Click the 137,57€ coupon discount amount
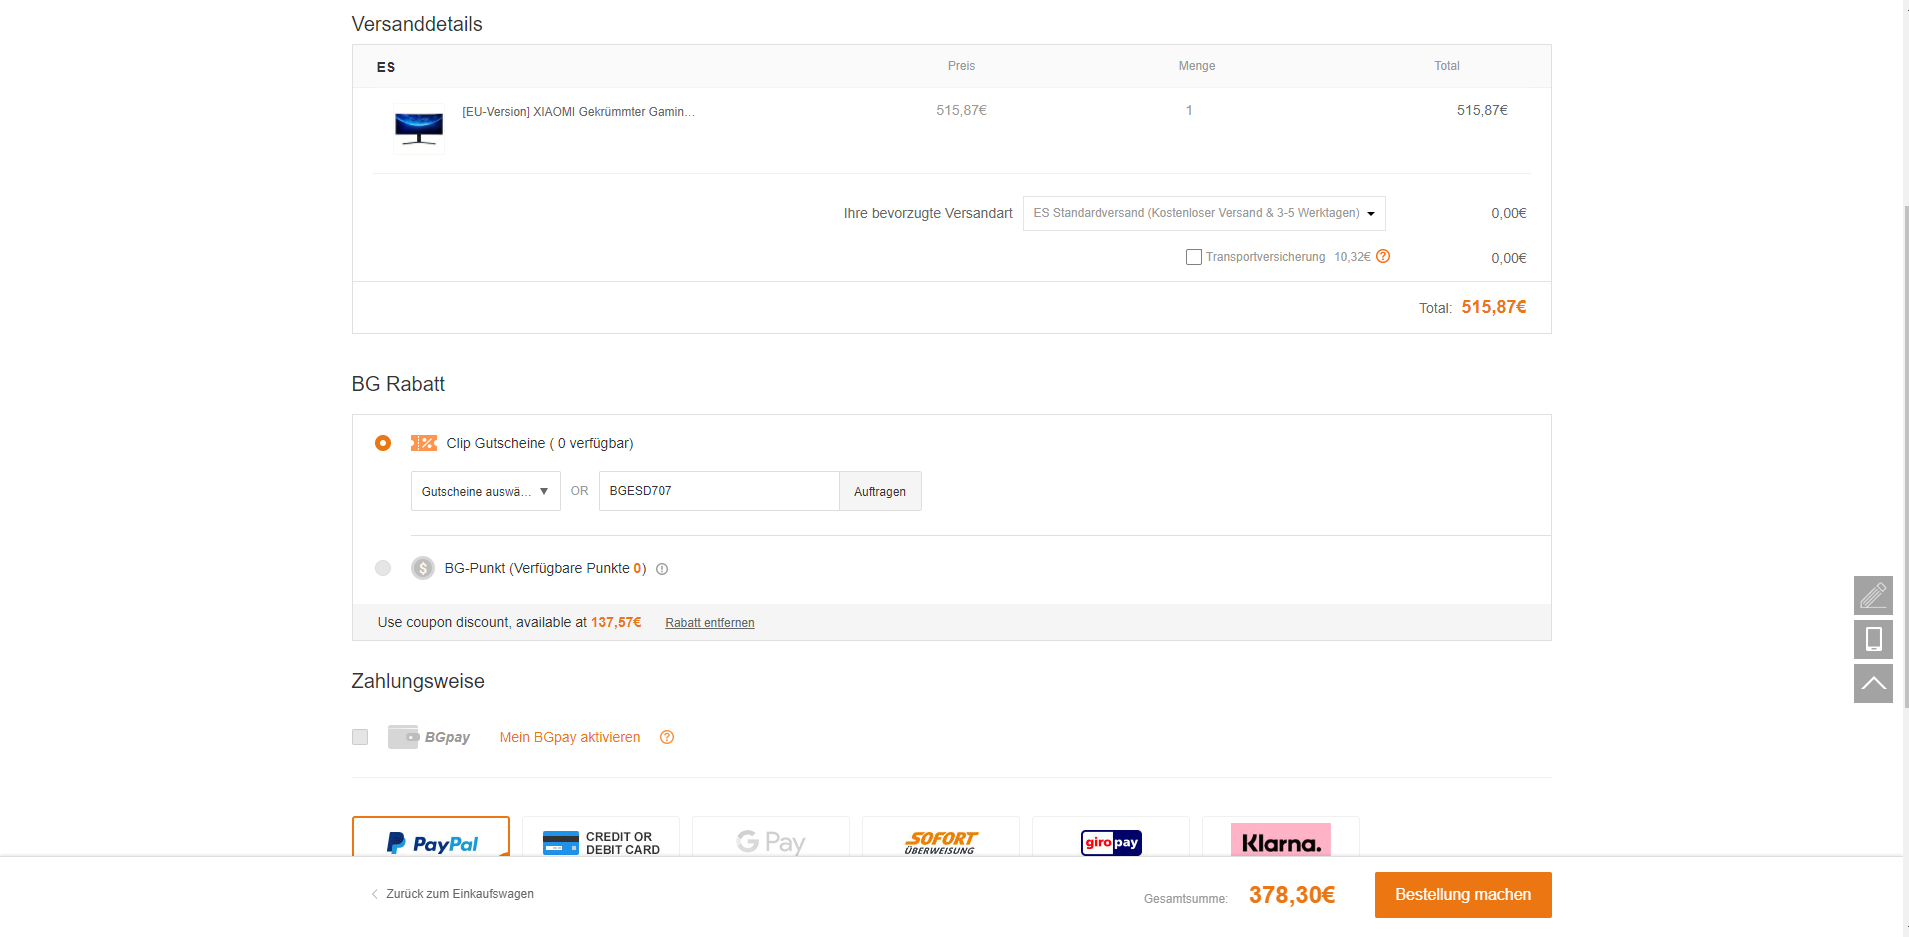 tap(616, 622)
